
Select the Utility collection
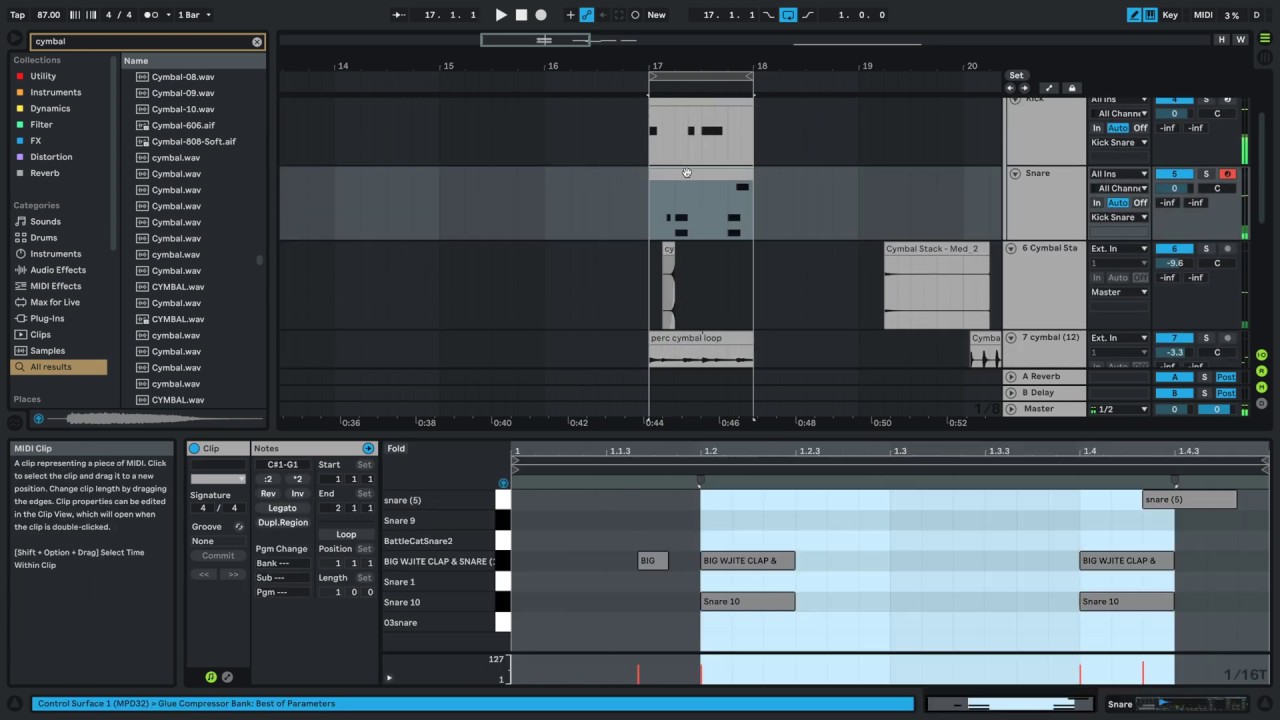coord(43,76)
